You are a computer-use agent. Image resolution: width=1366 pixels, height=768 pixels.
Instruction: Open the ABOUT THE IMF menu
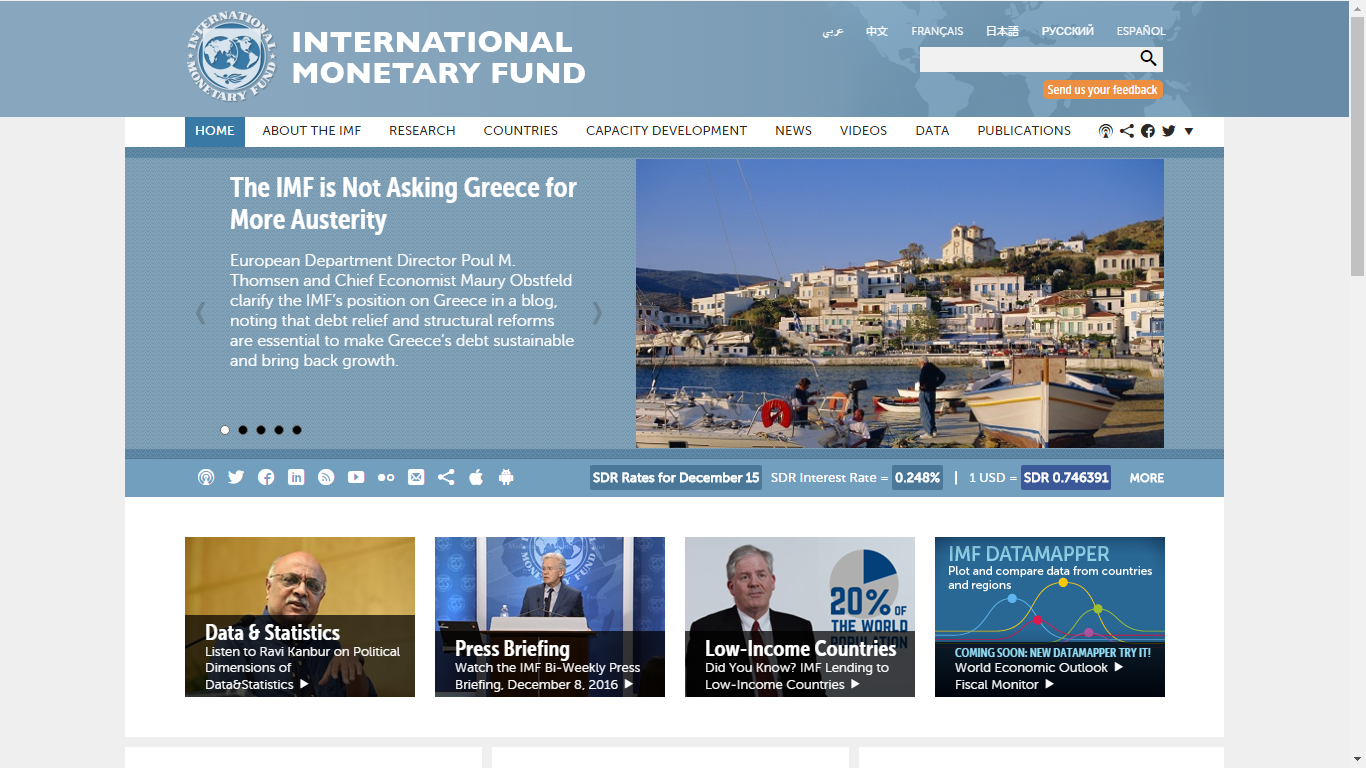pyautogui.click(x=312, y=131)
